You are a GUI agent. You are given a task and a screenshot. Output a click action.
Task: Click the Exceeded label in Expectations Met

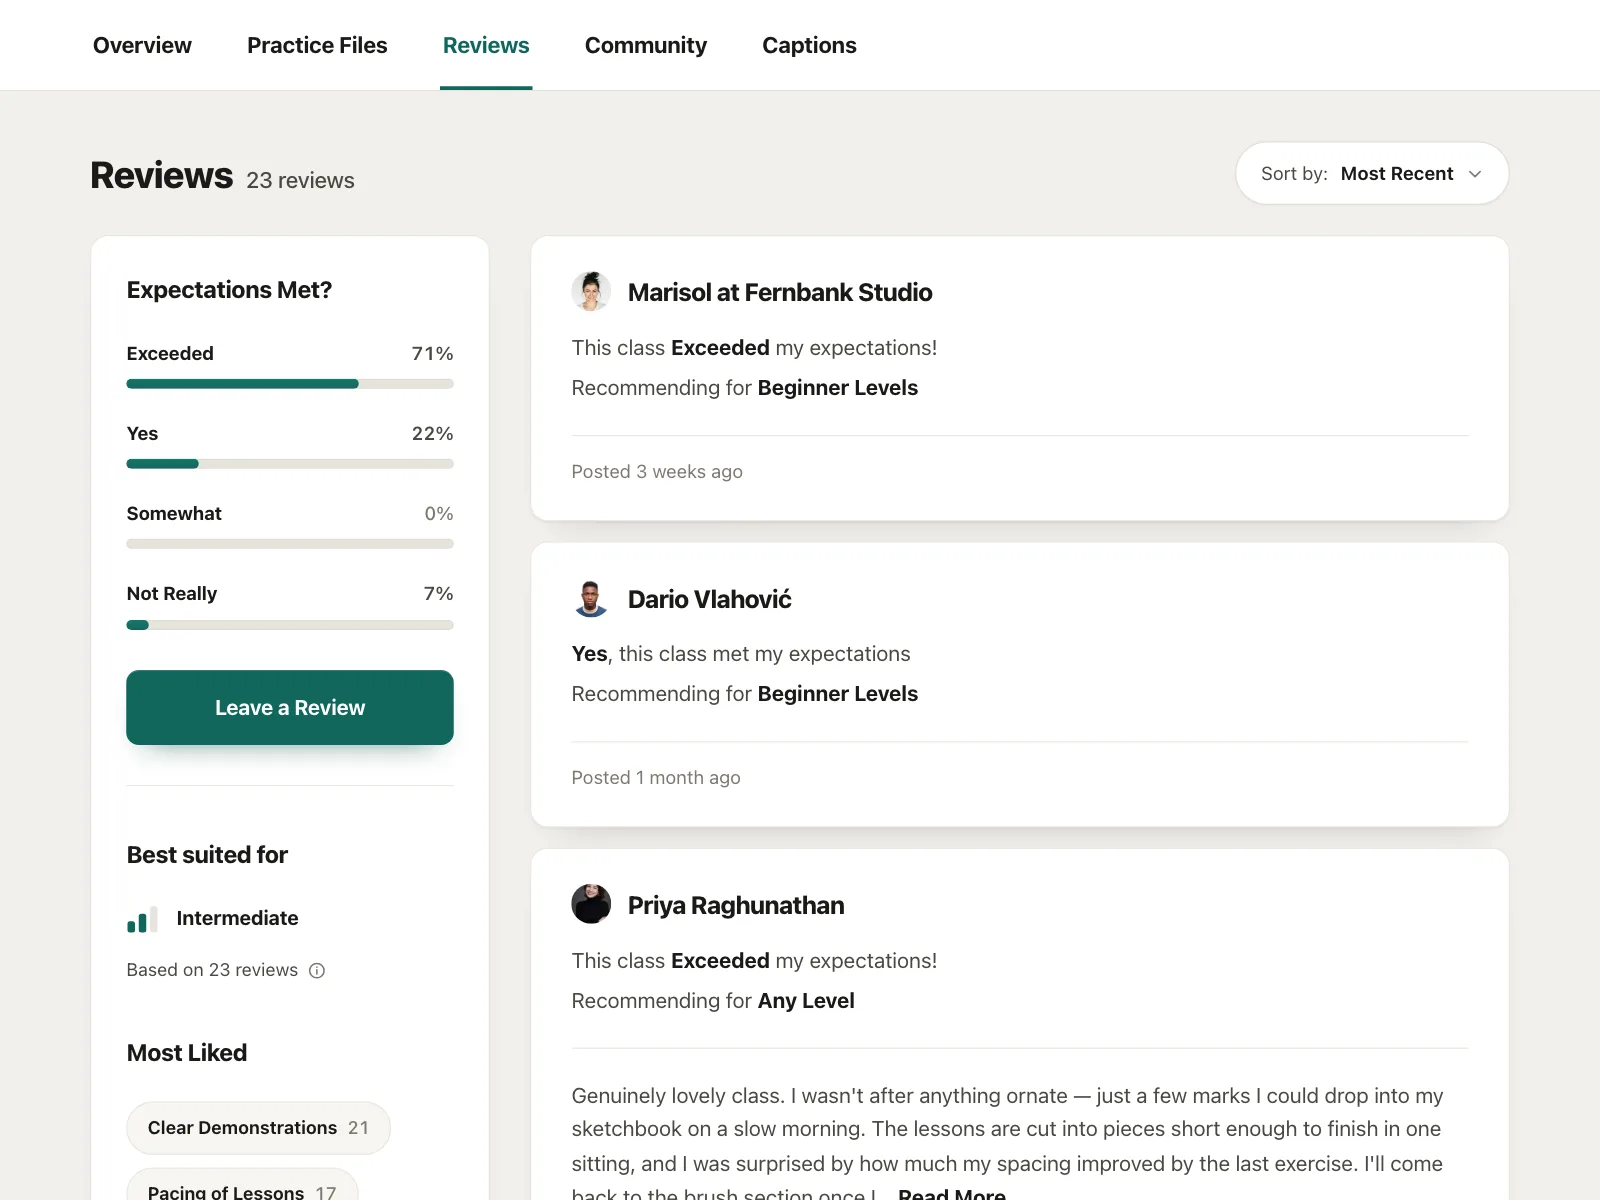point(170,353)
